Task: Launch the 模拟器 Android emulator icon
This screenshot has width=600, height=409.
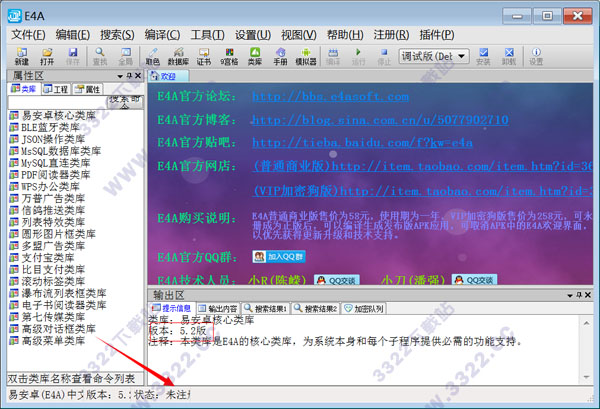Action: coord(306,57)
